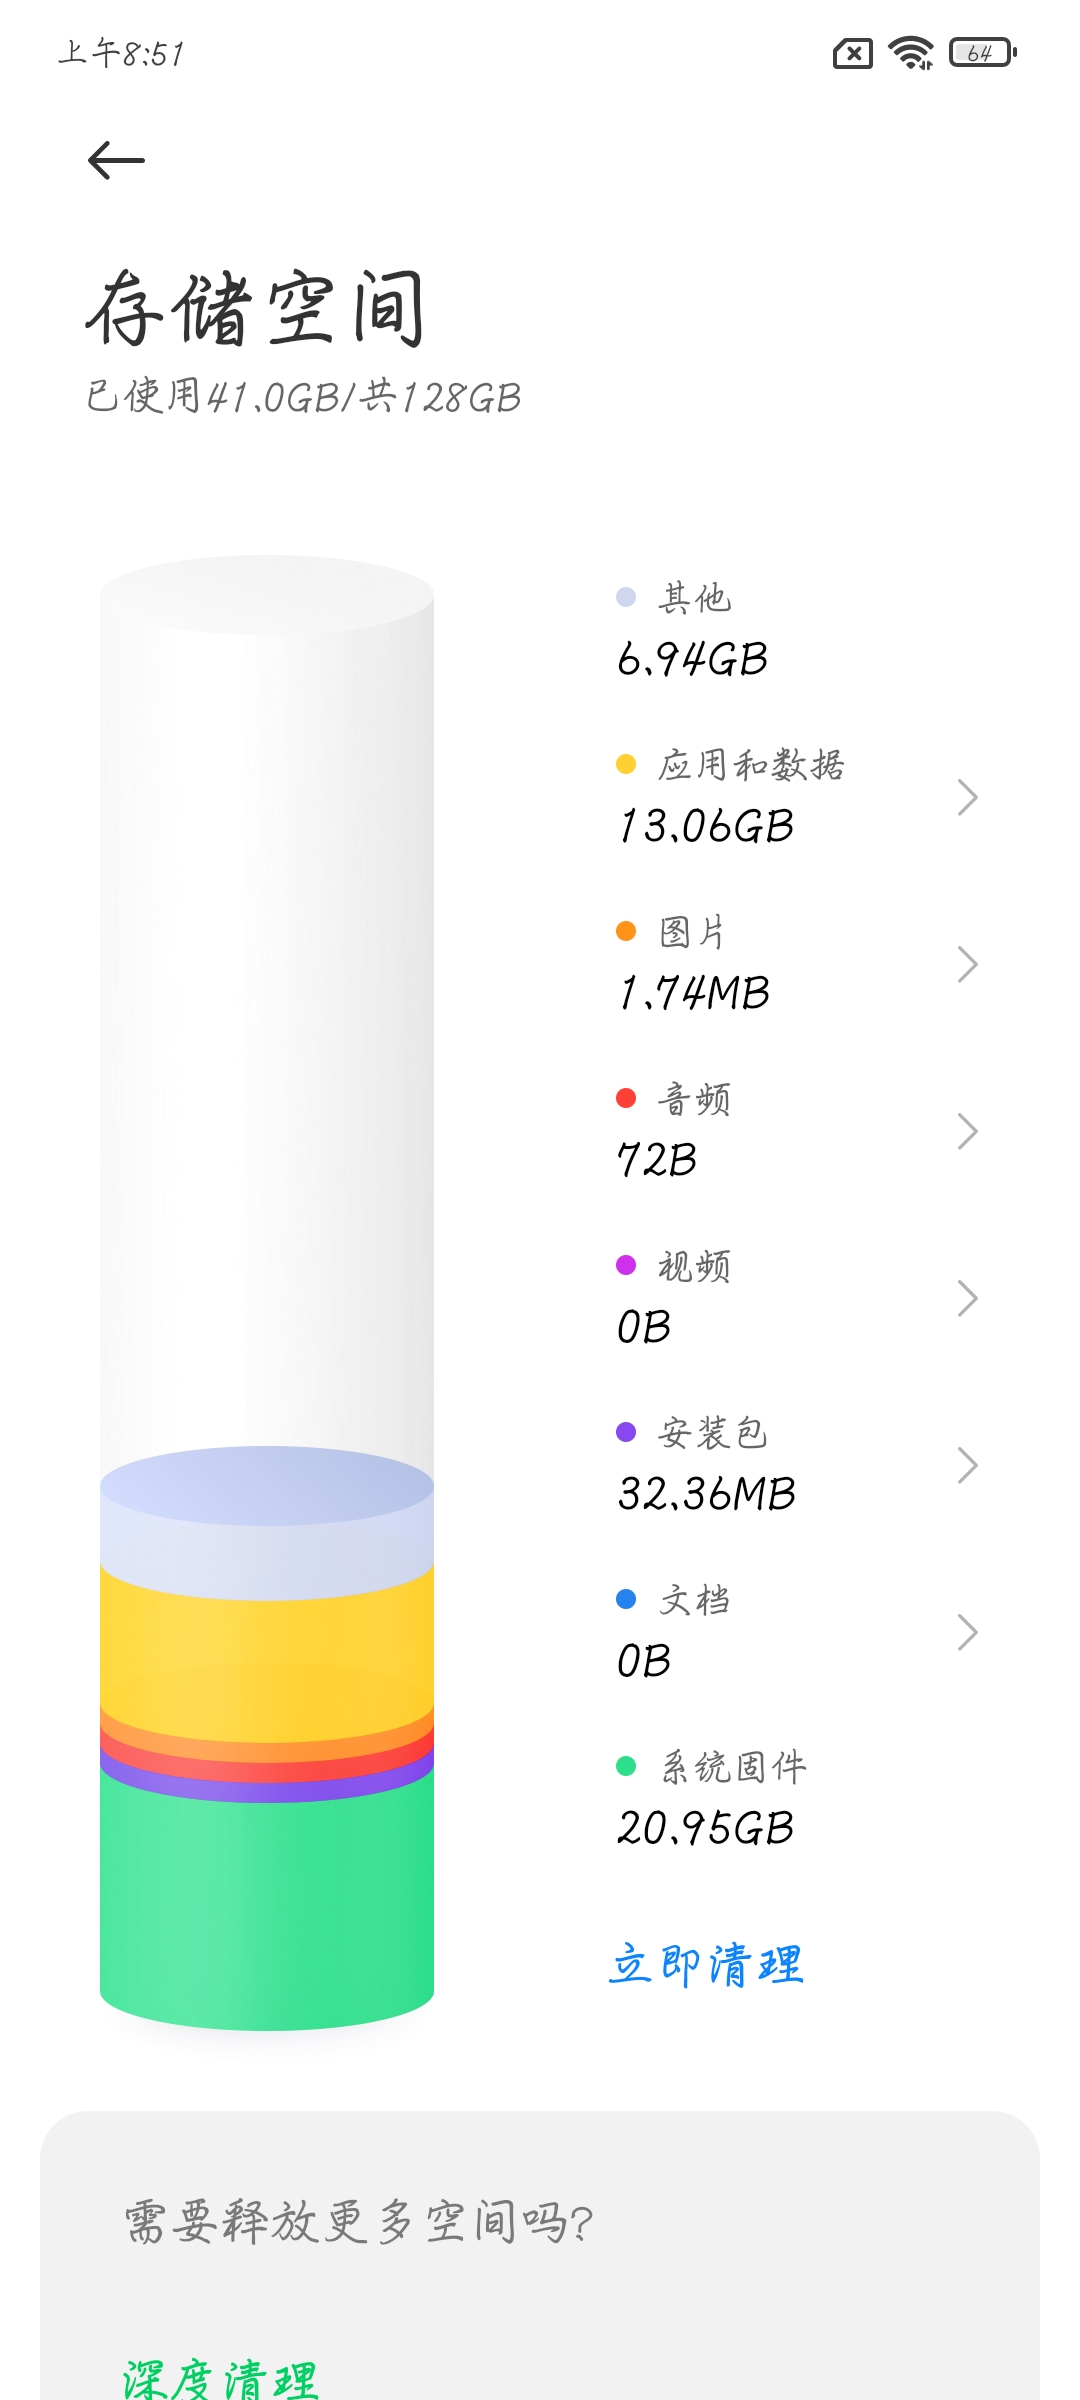Tap the 需要释放更多空间吗 card

[540, 2256]
